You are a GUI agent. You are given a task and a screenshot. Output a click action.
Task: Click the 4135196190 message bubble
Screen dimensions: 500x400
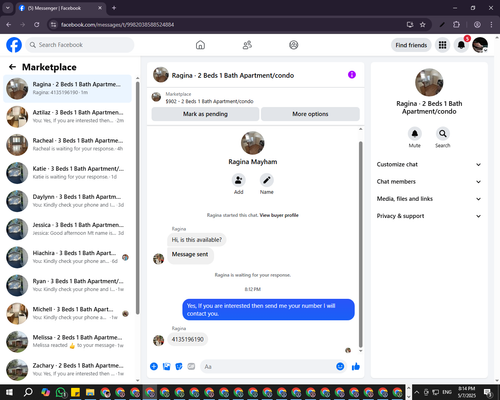[188, 340]
